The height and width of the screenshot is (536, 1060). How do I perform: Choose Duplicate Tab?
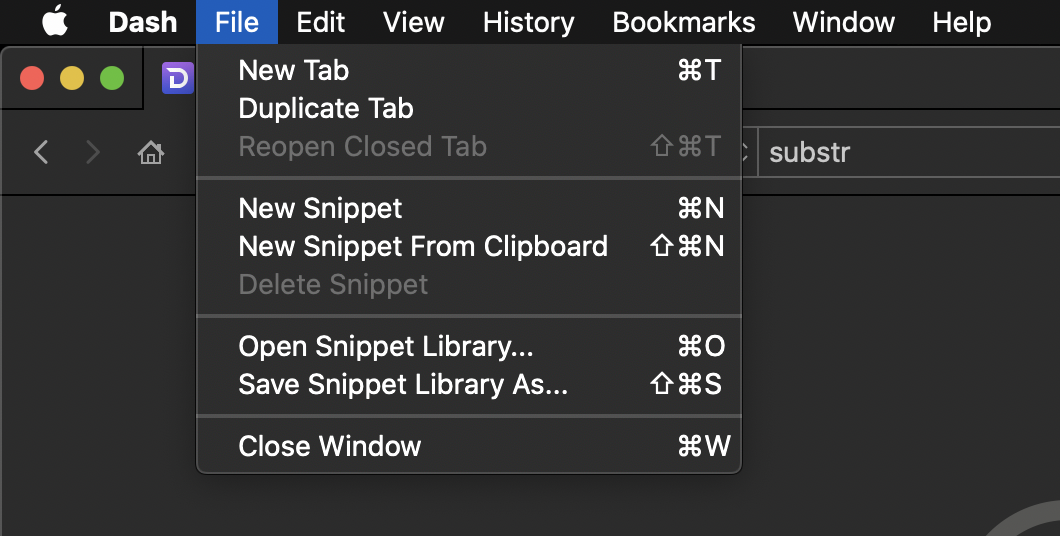[x=326, y=108]
